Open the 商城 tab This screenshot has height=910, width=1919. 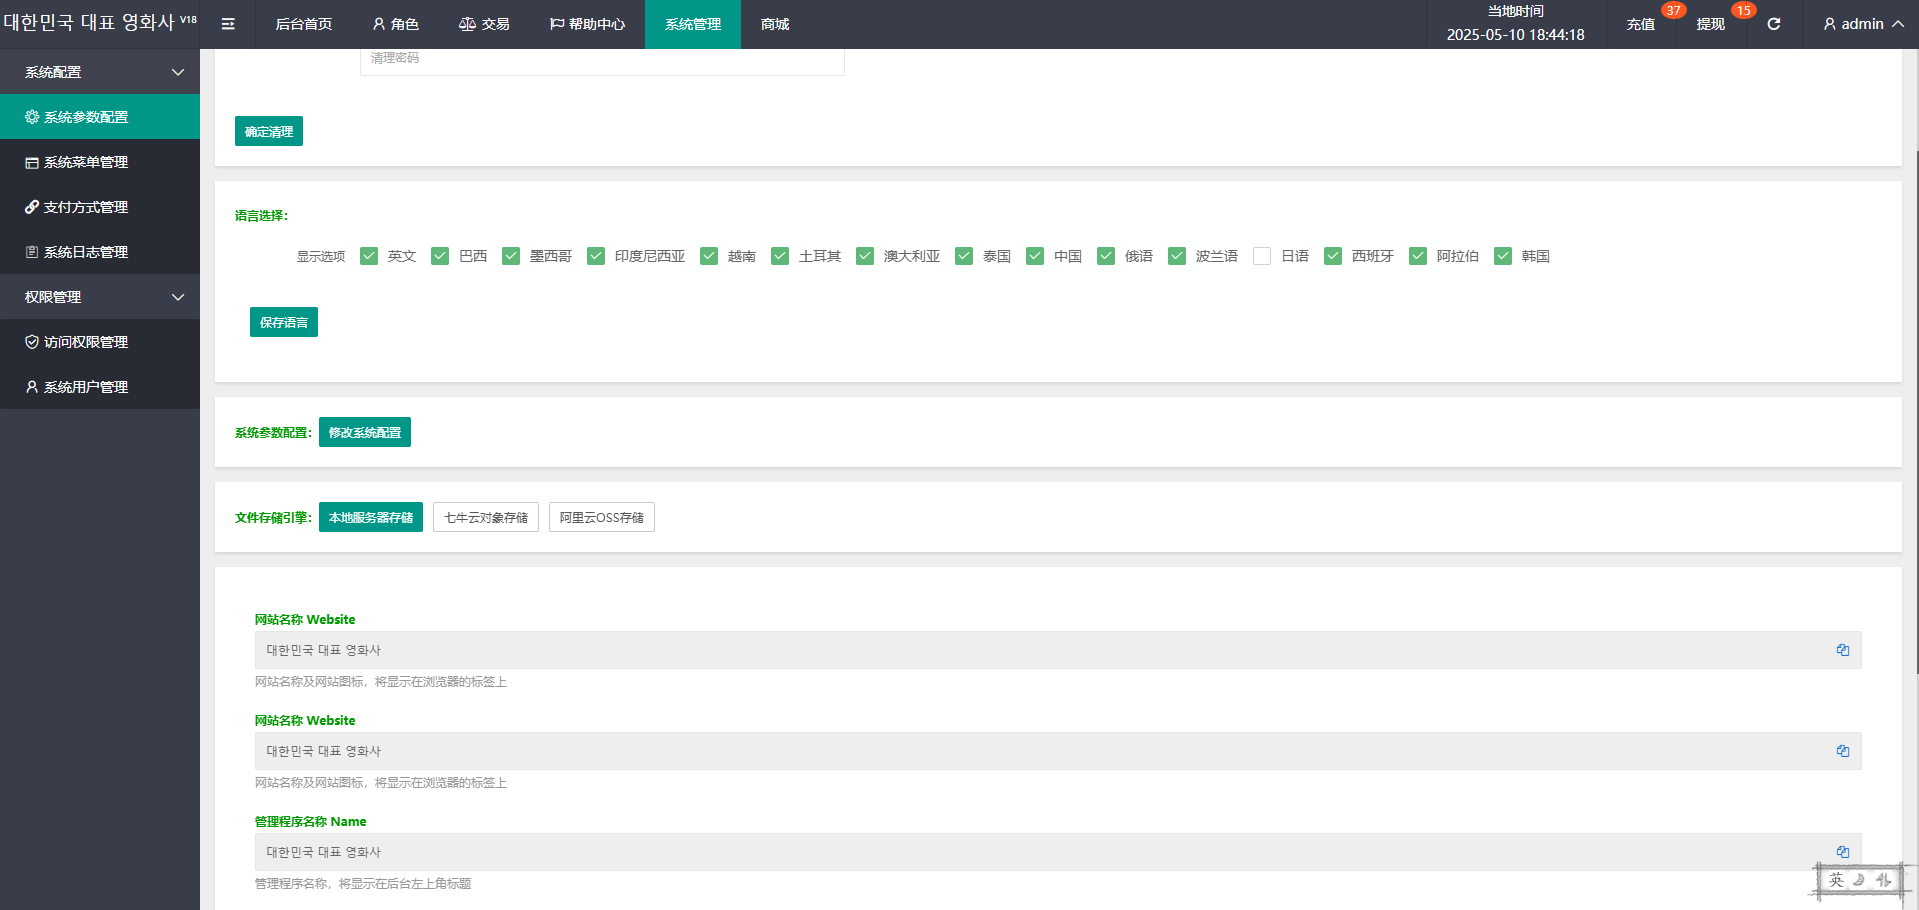click(775, 24)
